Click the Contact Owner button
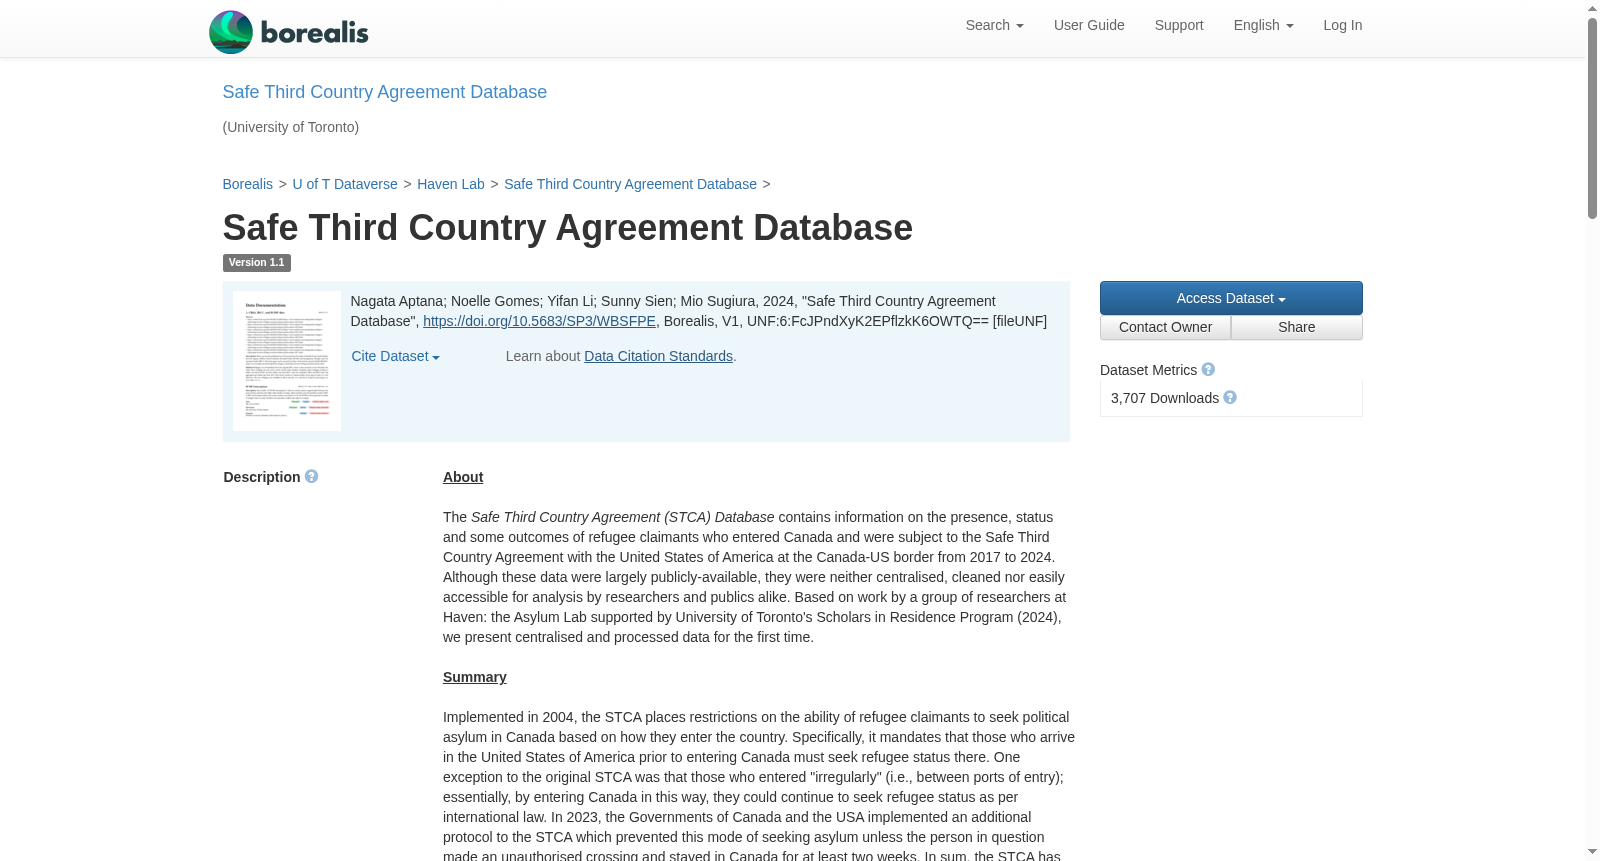The width and height of the screenshot is (1600, 861). point(1165,327)
